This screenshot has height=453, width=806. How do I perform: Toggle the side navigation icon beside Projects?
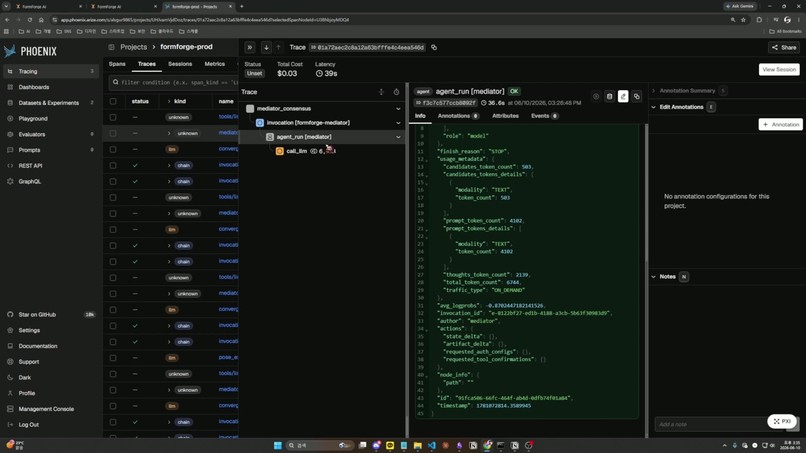[x=112, y=47]
